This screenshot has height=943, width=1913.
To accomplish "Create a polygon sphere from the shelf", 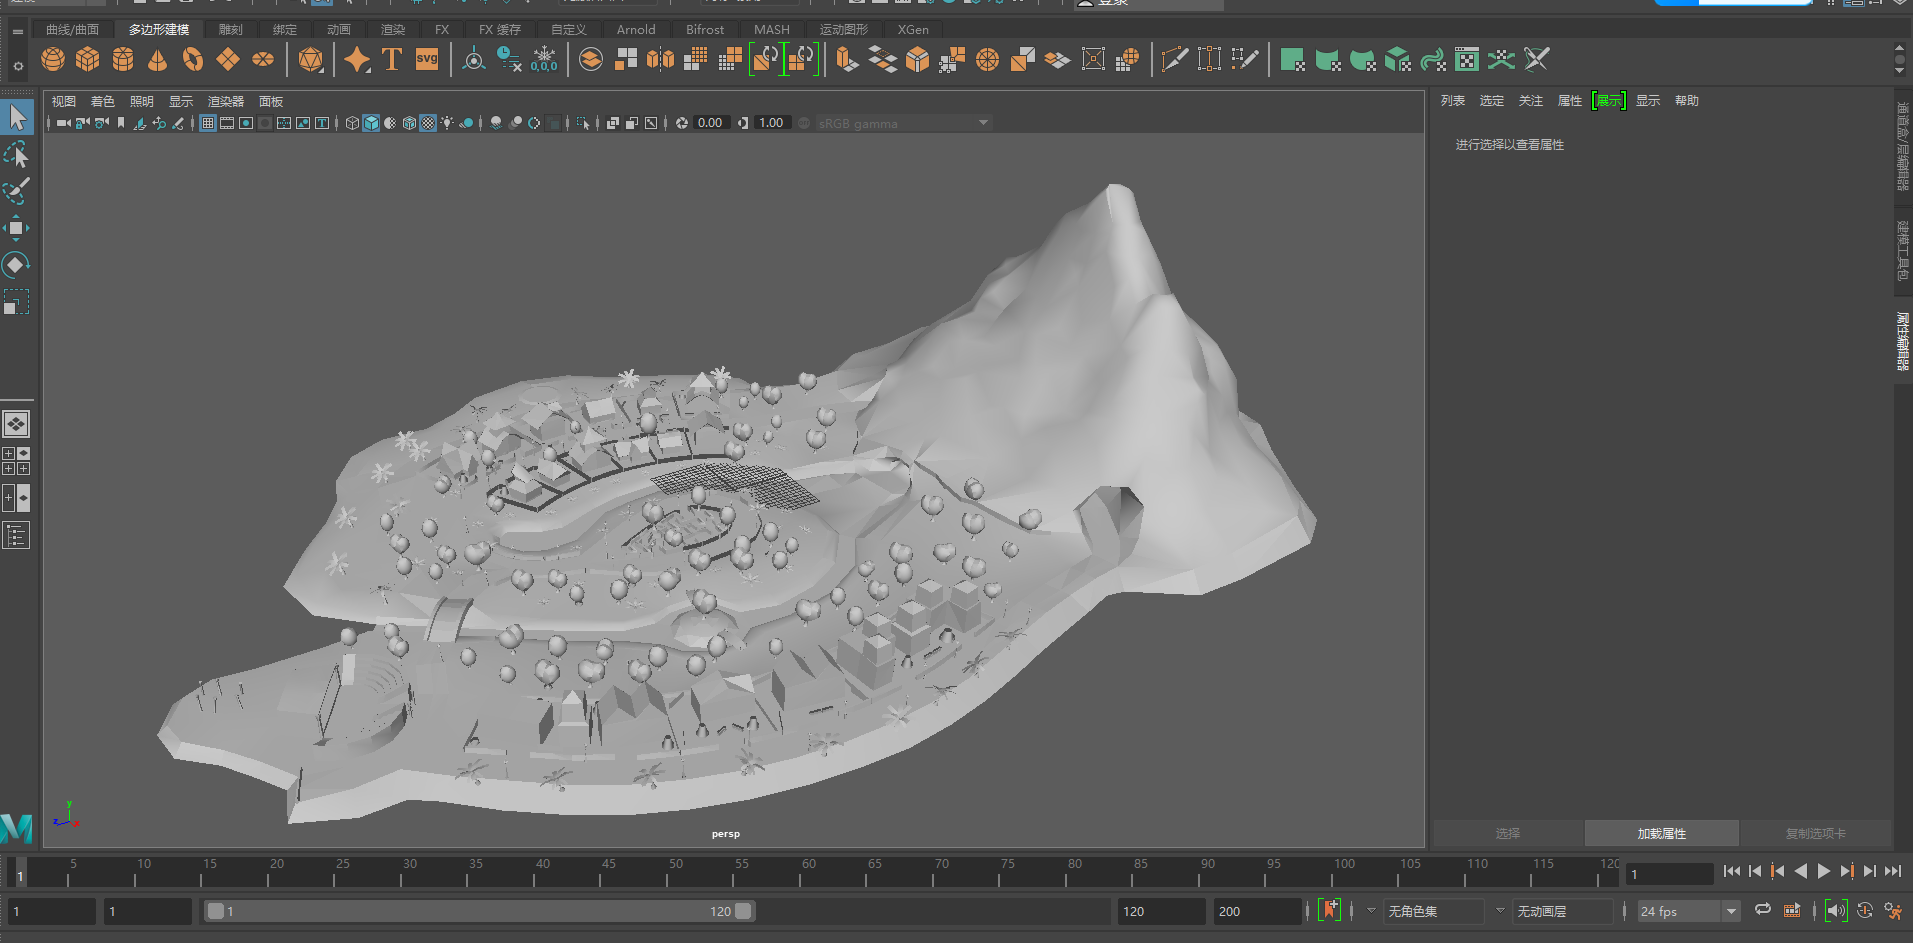I will [x=53, y=60].
